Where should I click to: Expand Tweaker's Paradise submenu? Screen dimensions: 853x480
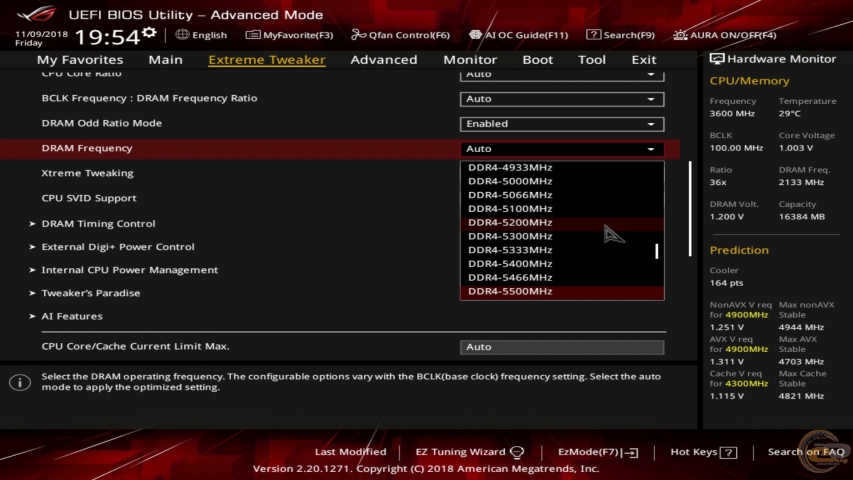point(91,293)
